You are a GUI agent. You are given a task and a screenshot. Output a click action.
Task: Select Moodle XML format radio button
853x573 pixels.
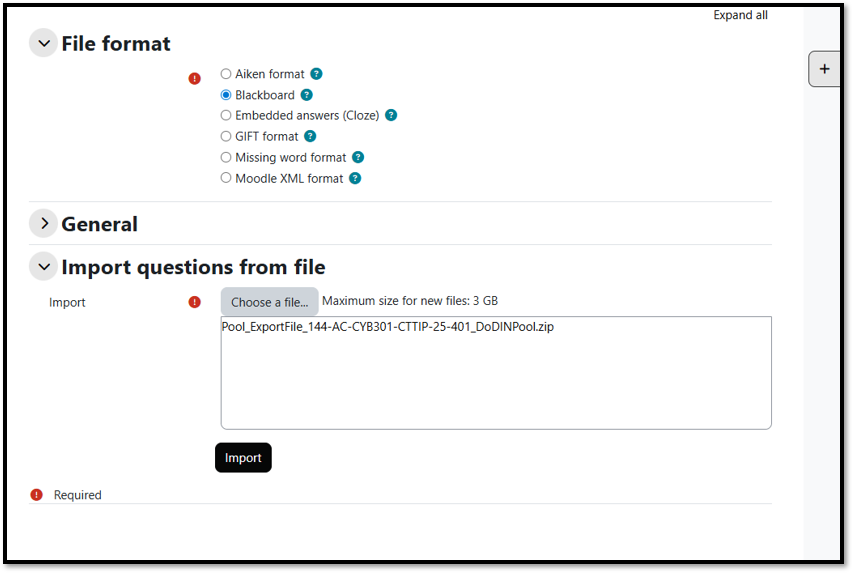[x=226, y=178]
